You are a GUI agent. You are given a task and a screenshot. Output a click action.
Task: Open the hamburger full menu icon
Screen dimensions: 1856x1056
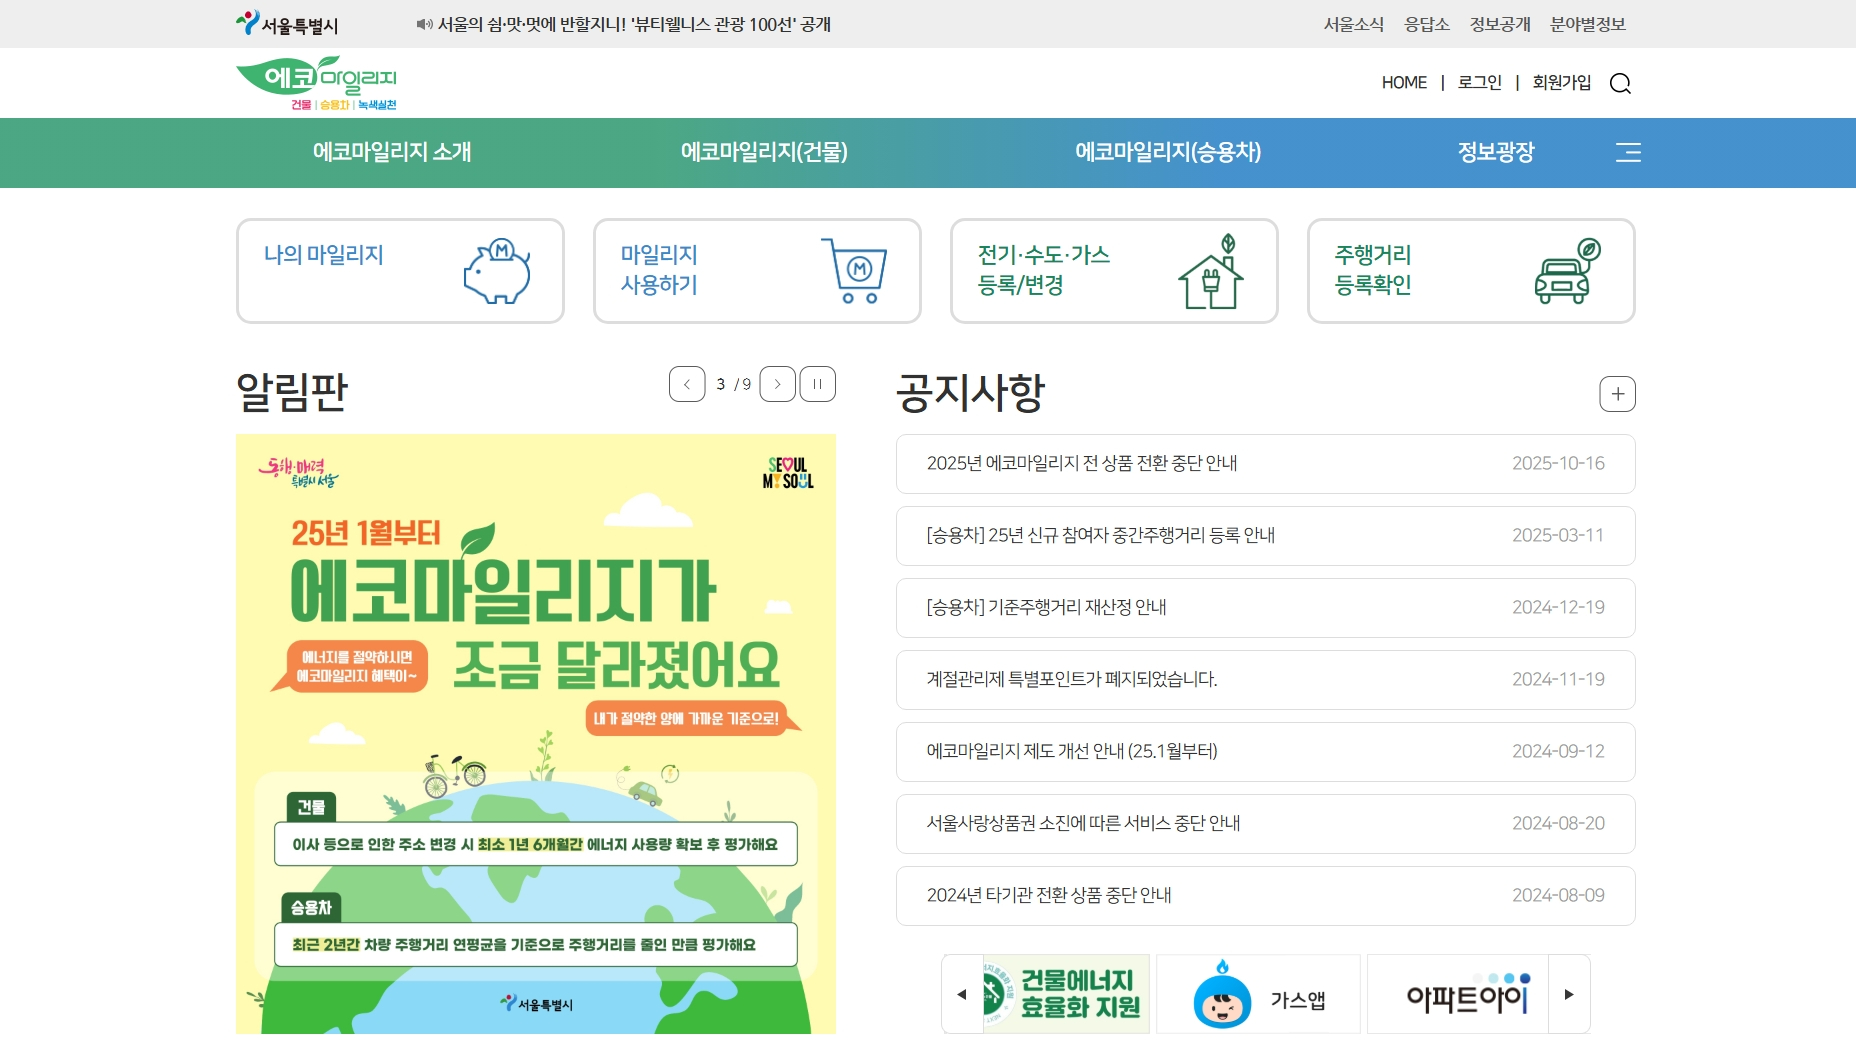coord(1628,152)
